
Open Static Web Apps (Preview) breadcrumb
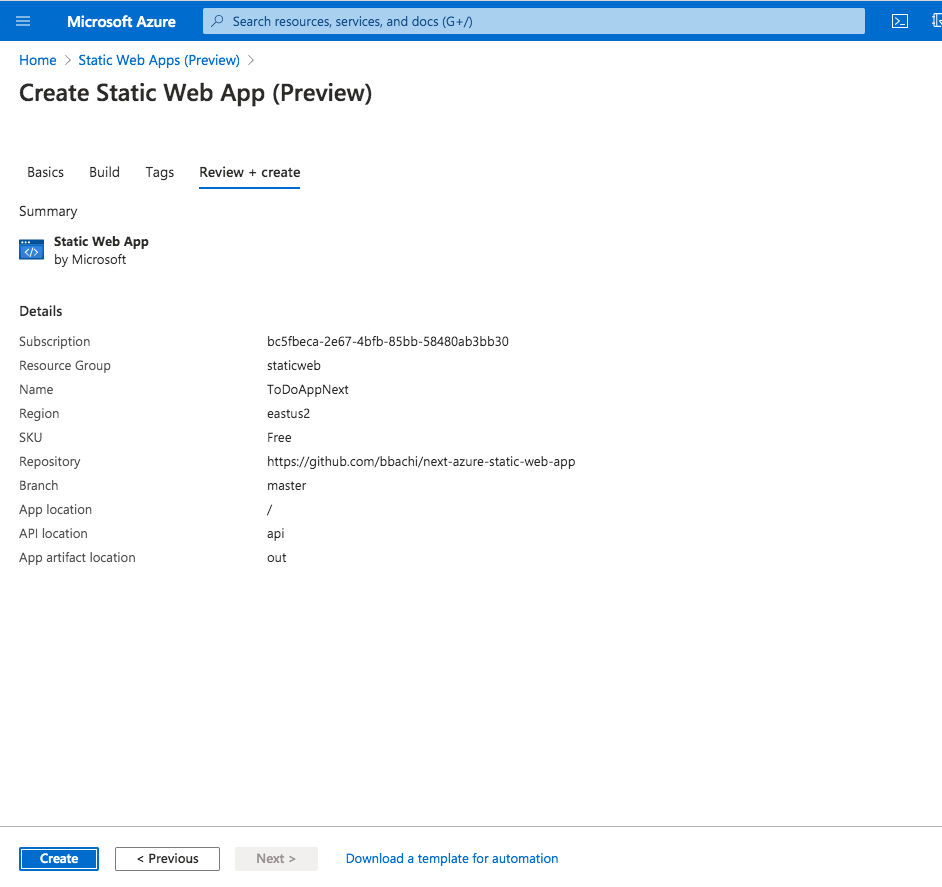(159, 60)
